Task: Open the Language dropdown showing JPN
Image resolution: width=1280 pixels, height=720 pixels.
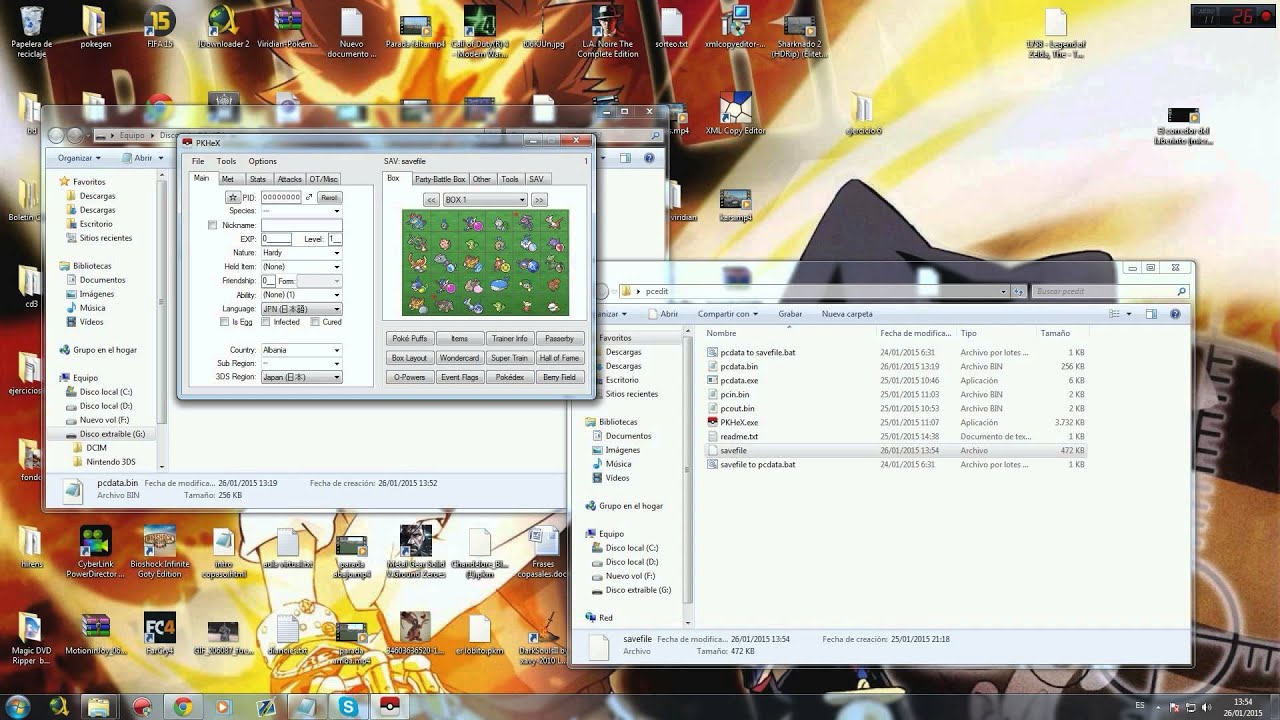Action: [x=301, y=309]
